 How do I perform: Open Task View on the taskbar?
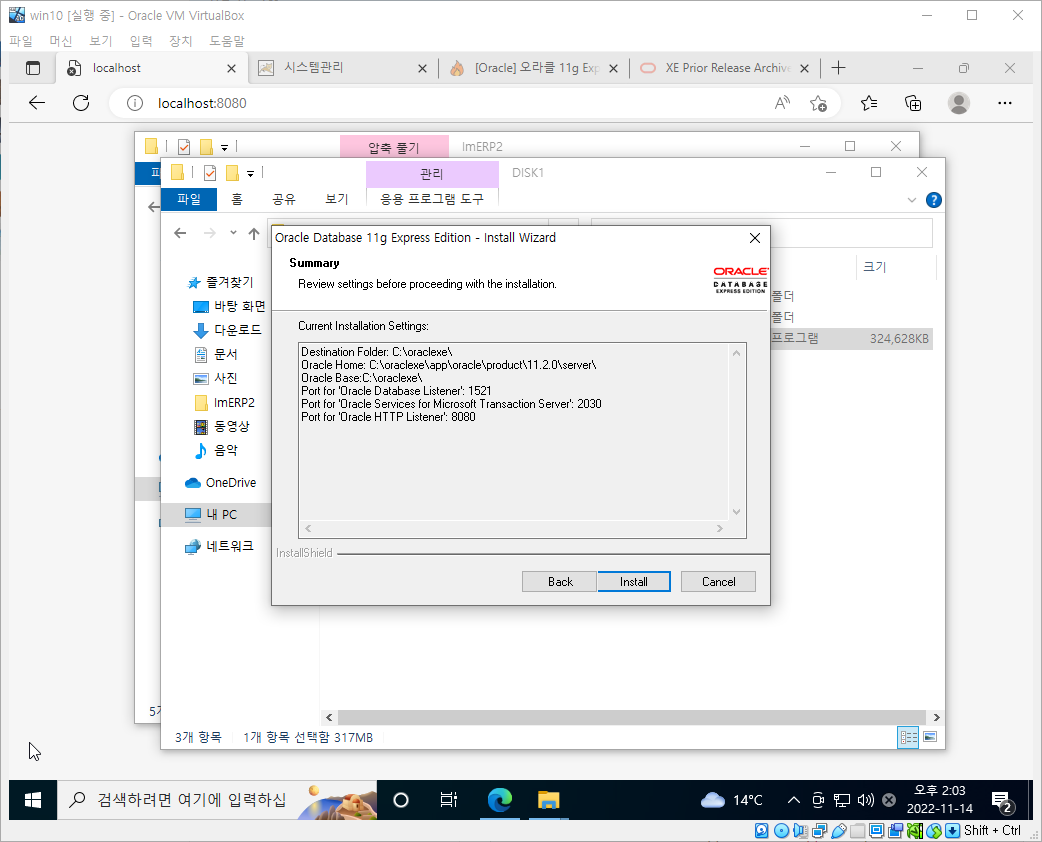[x=449, y=800]
